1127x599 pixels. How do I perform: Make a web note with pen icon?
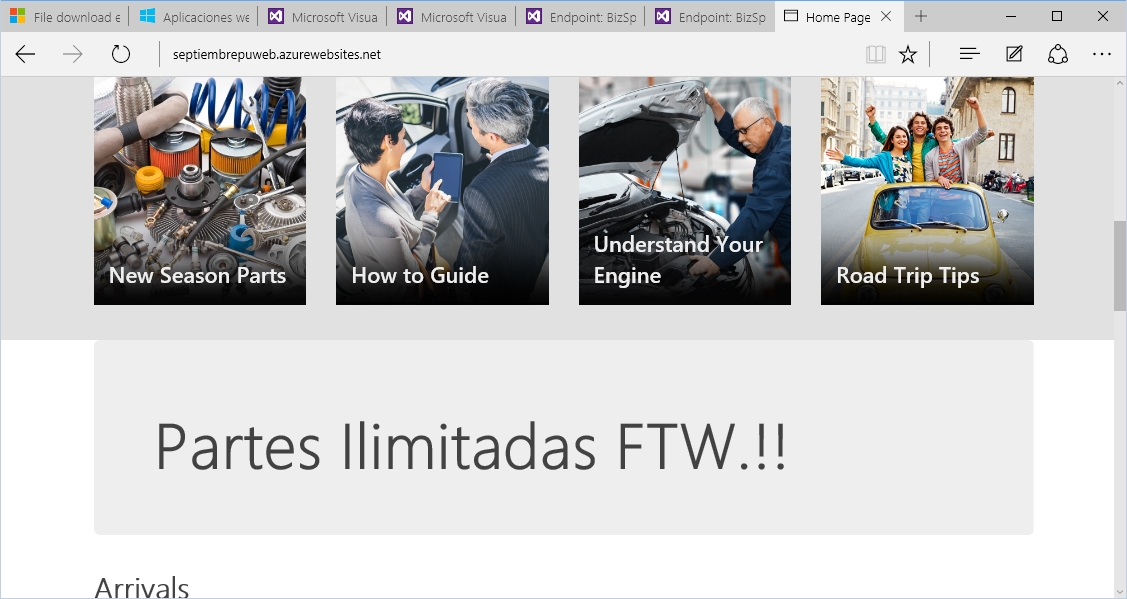point(1014,54)
